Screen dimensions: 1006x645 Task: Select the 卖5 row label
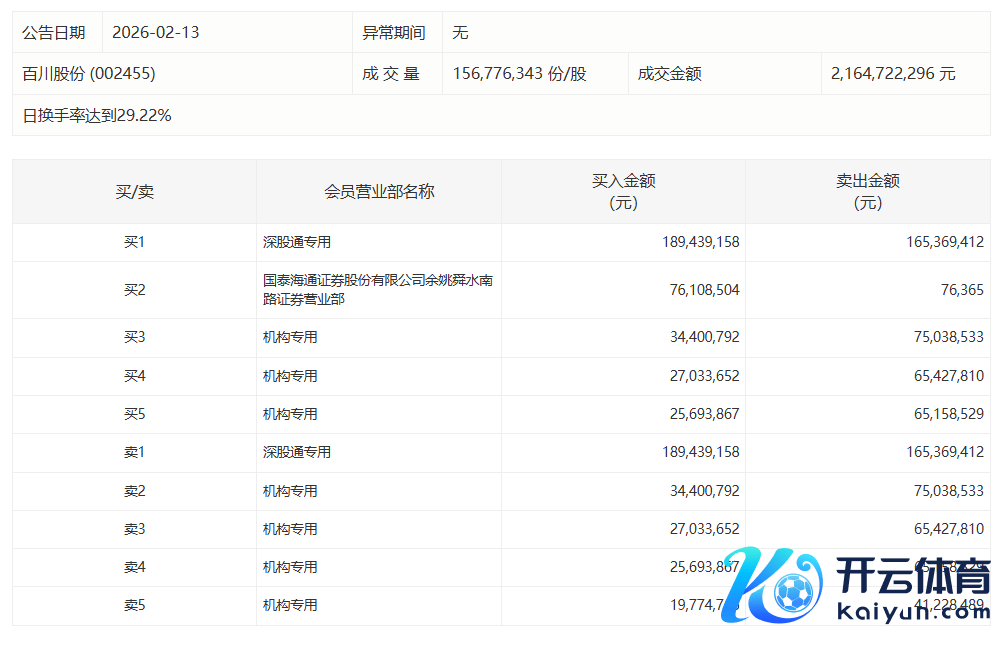tap(134, 605)
